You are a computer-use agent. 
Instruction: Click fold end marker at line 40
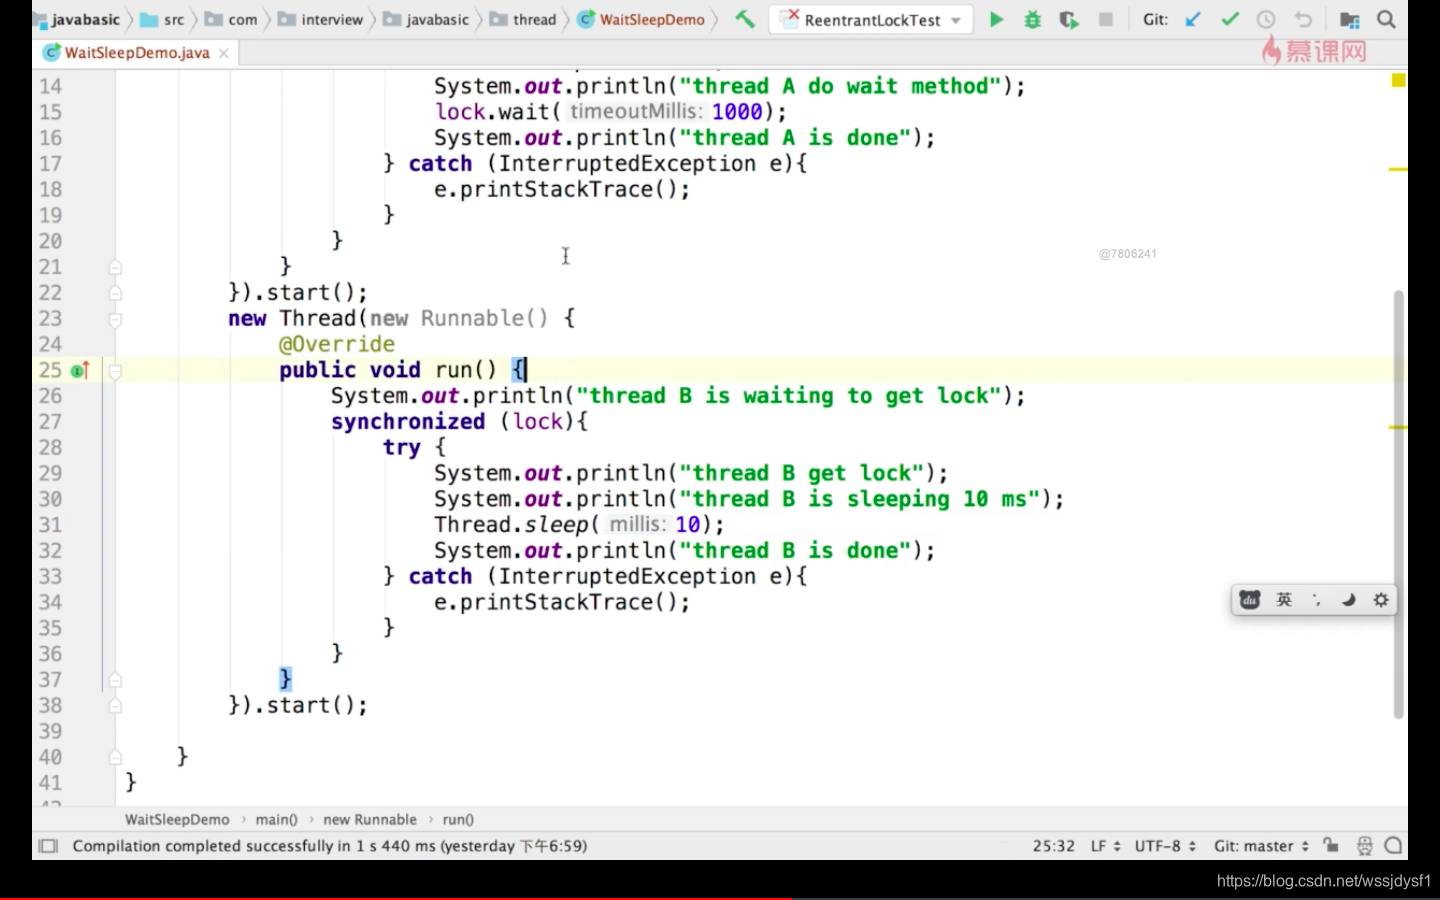115,757
